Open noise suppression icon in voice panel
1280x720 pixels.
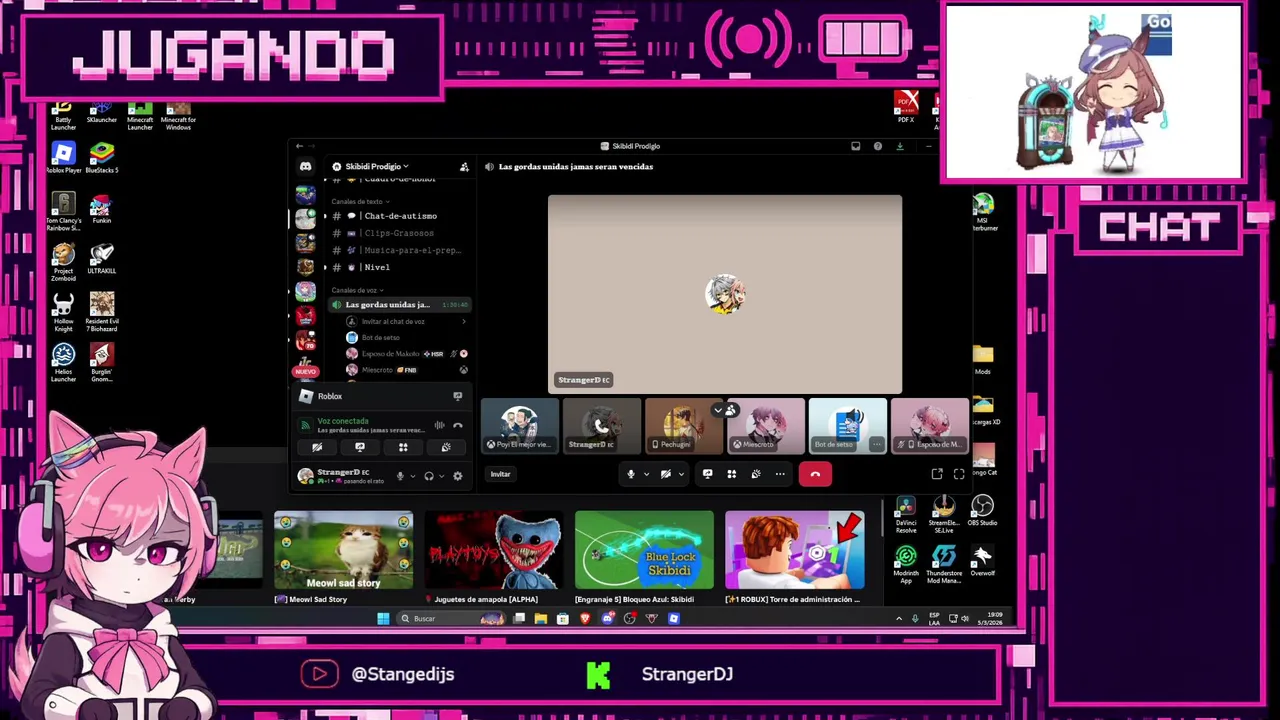[439, 425]
